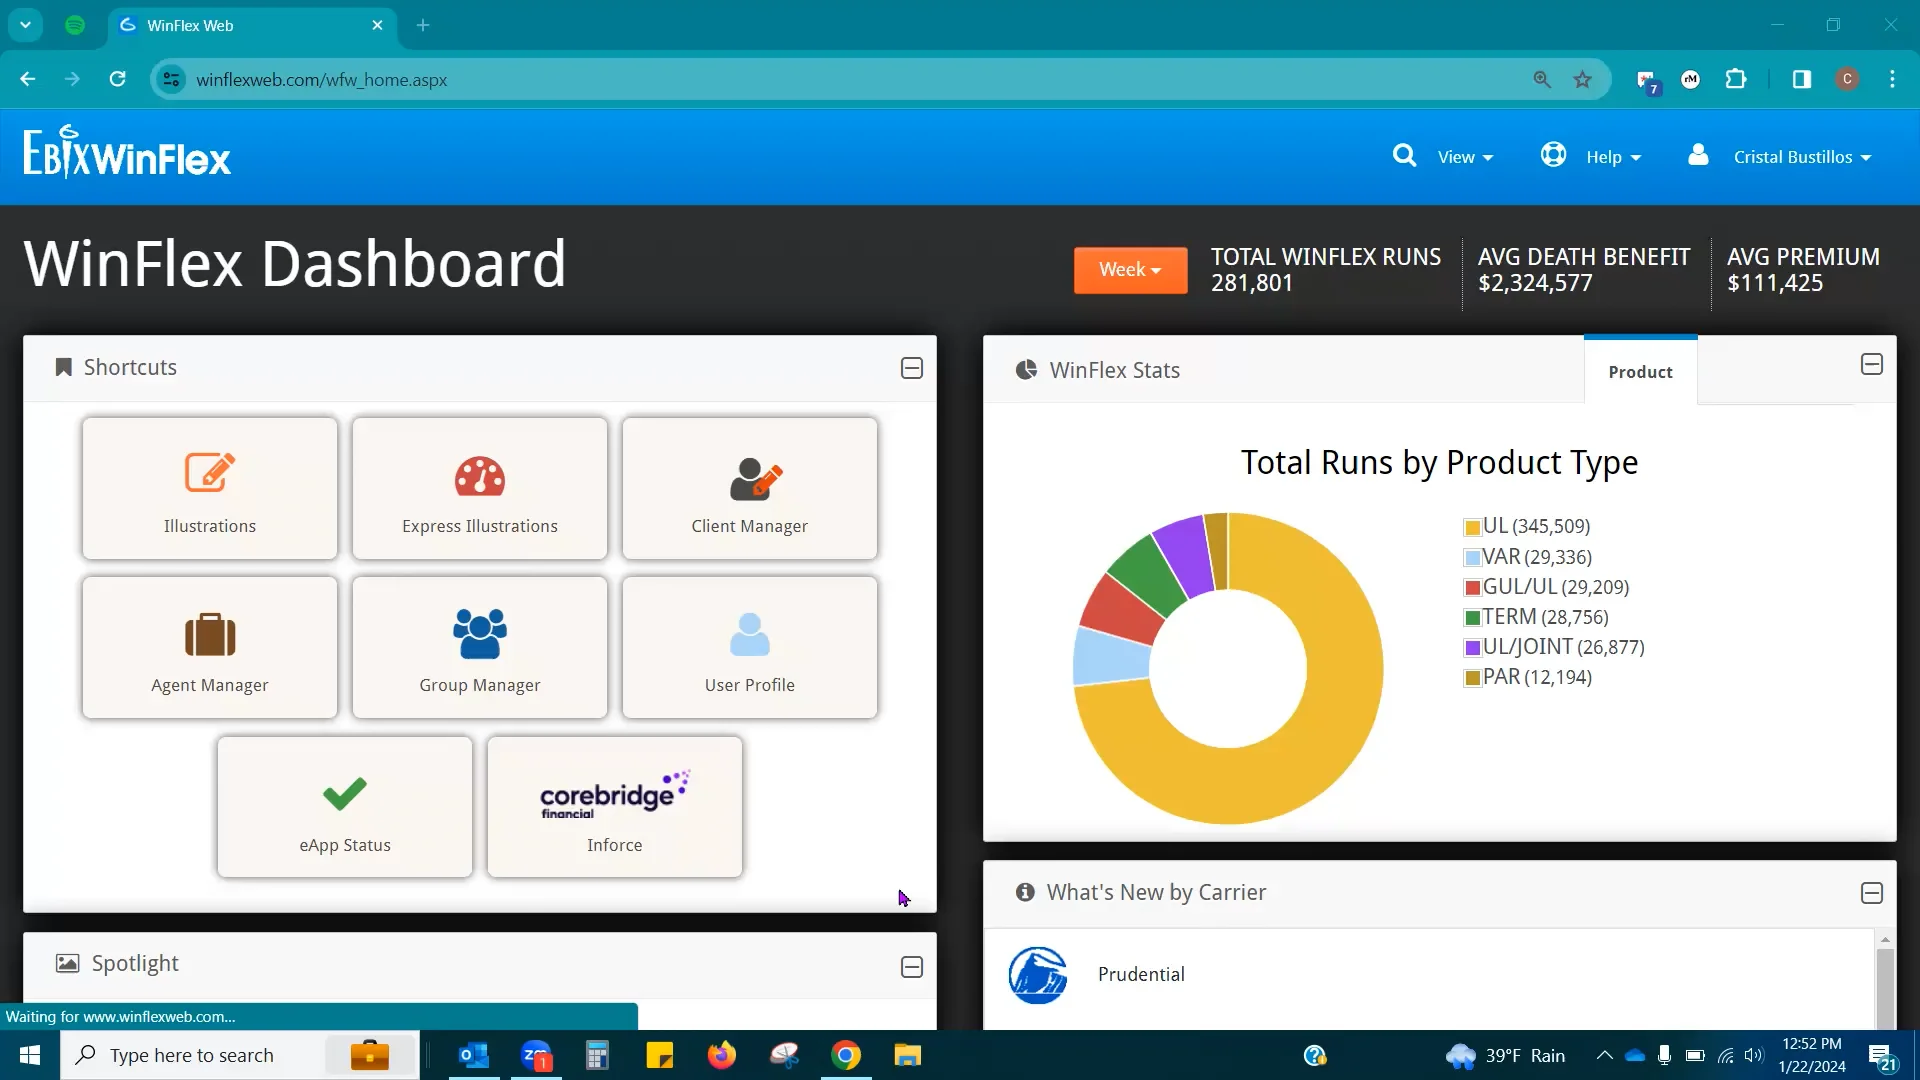Open Corebridge Inforce shortcut
Viewport: 1920px width, 1080px height.
tap(615, 807)
